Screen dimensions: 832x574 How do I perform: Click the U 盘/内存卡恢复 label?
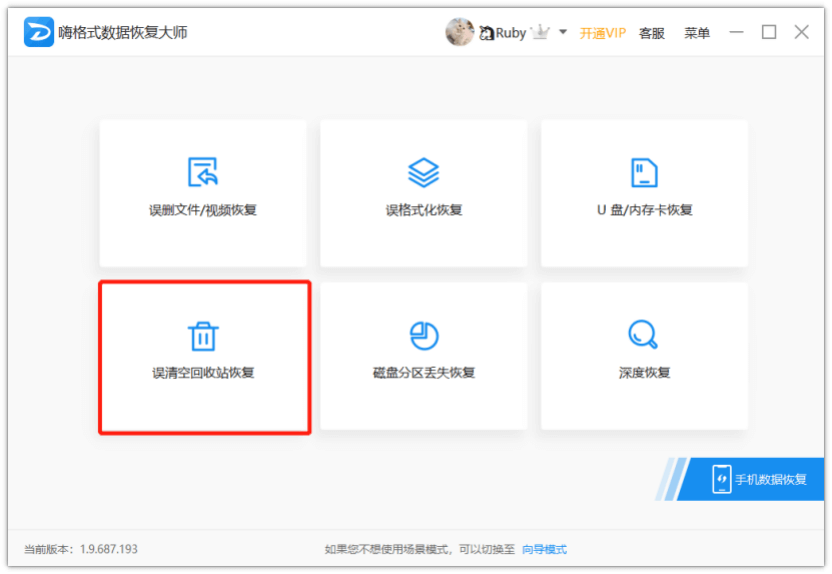[x=645, y=210]
